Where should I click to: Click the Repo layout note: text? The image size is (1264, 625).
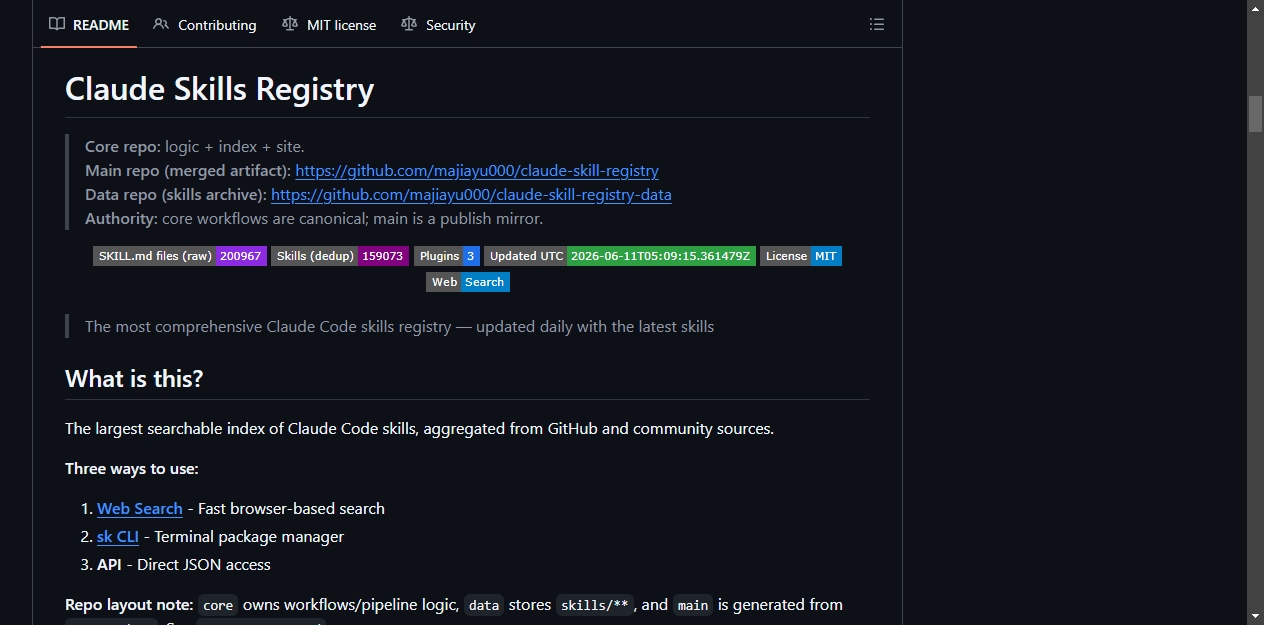tap(129, 605)
